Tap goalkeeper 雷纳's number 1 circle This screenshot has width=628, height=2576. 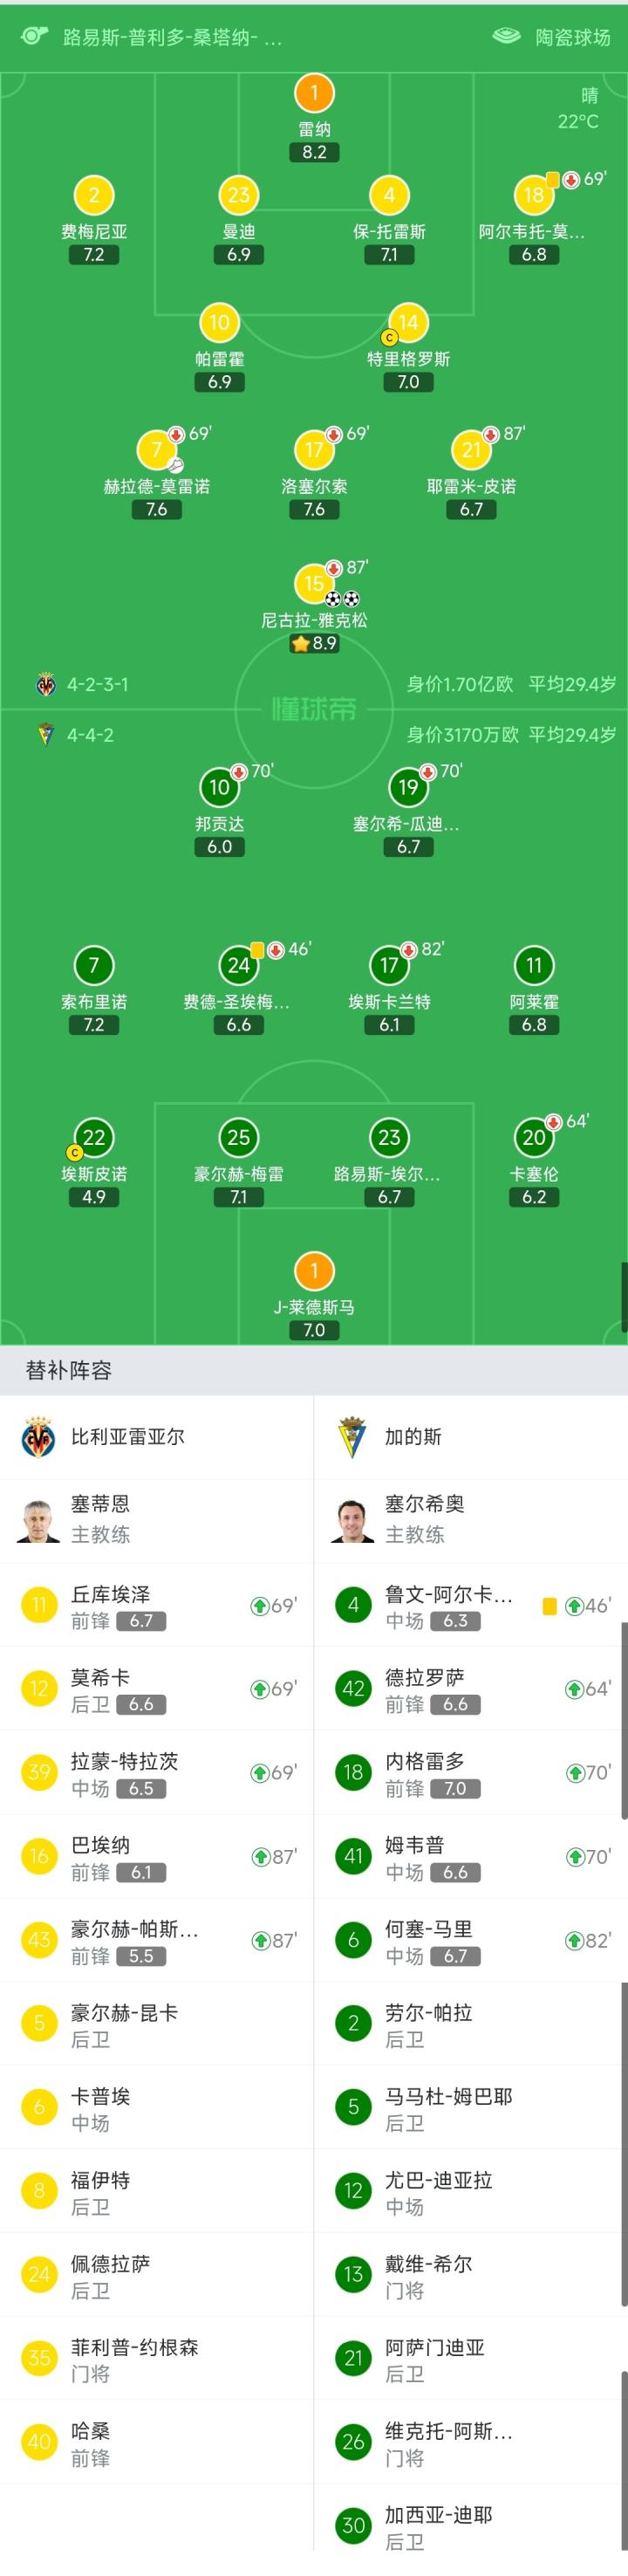click(x=314, y=94)
